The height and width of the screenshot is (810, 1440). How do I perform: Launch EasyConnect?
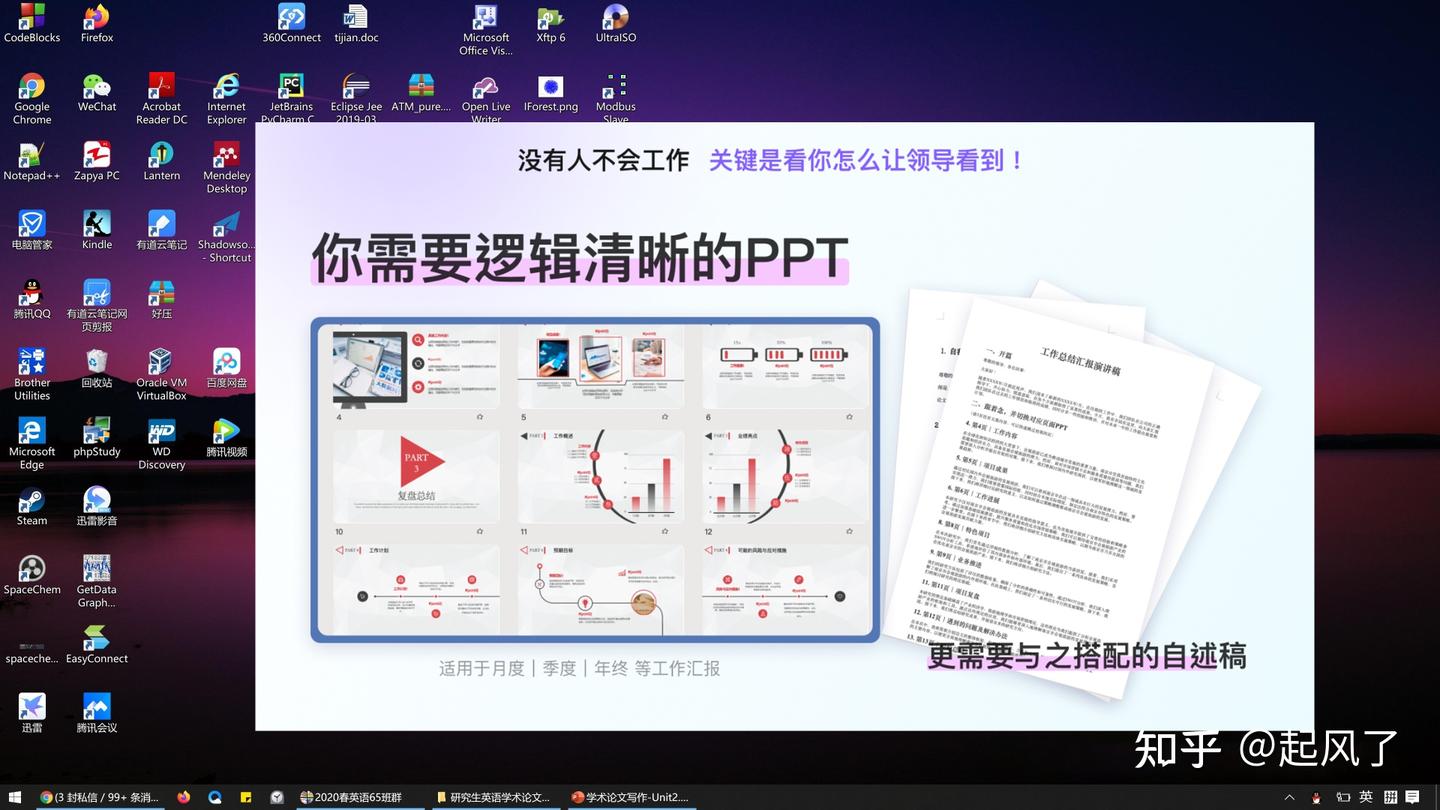click(x=96, y=638)
